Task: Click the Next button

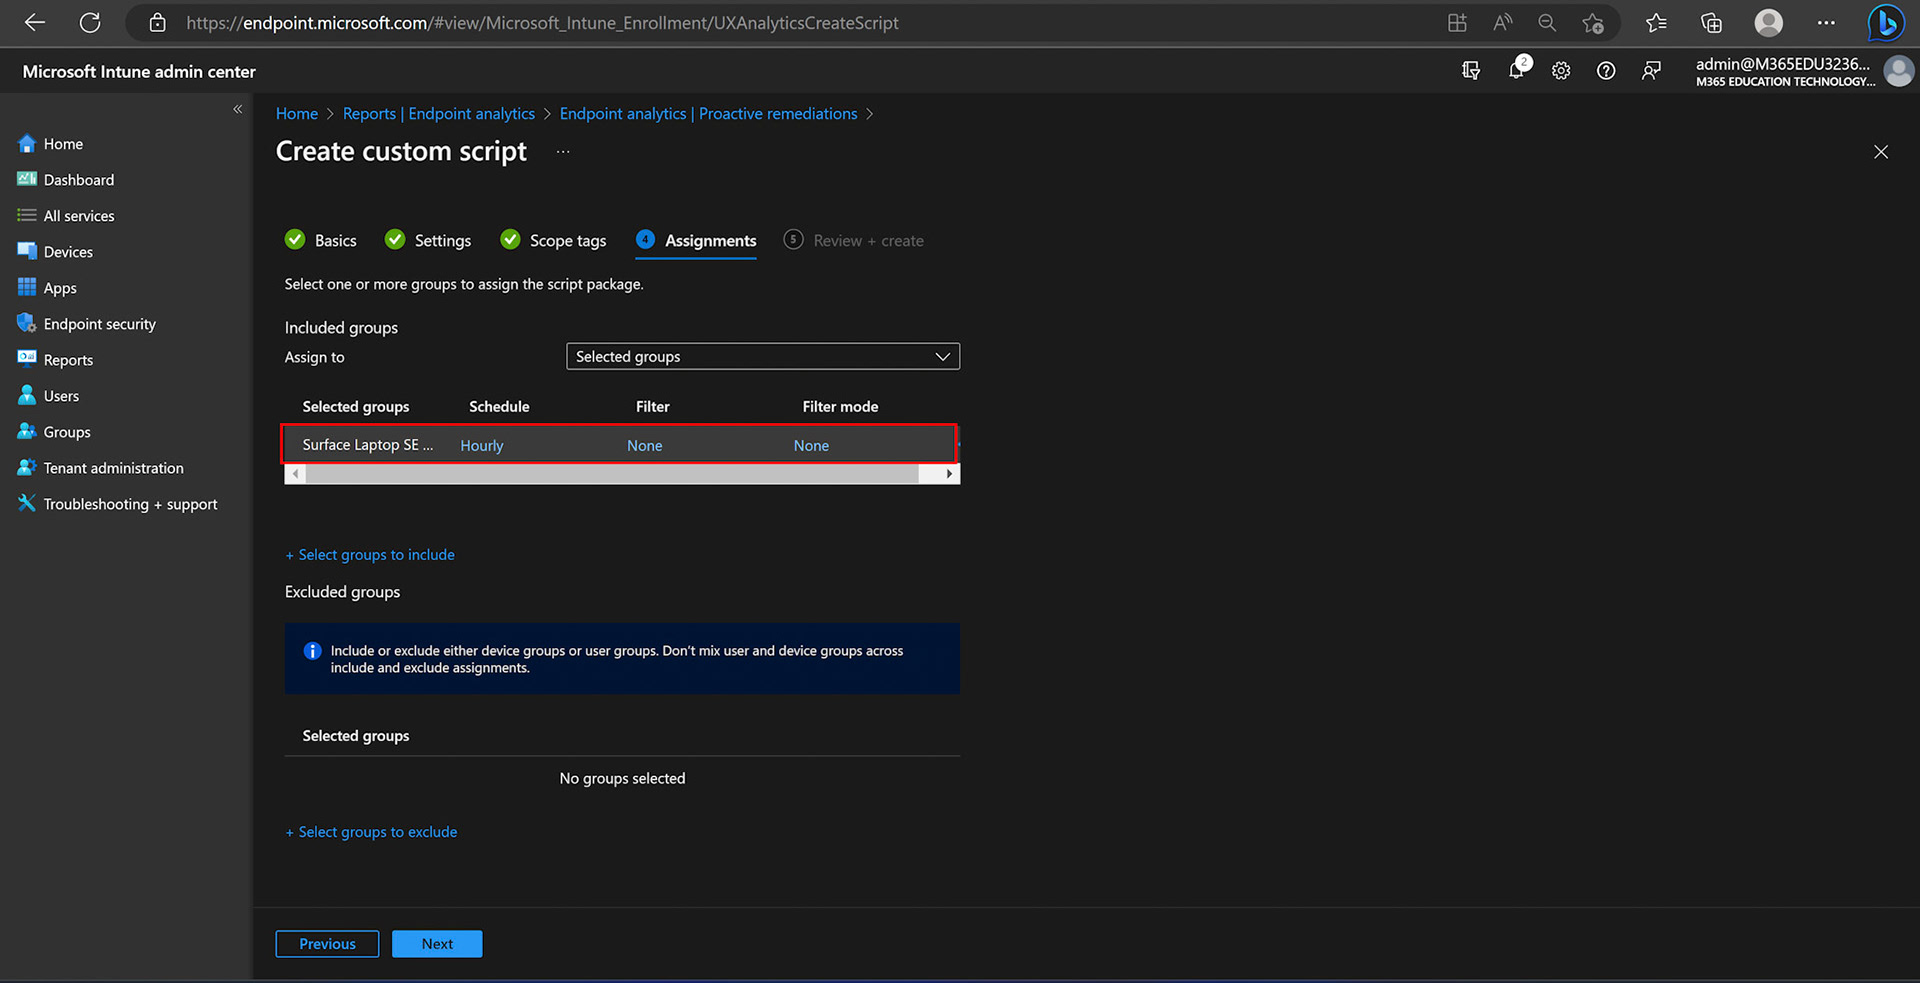Action: [437, 944]
